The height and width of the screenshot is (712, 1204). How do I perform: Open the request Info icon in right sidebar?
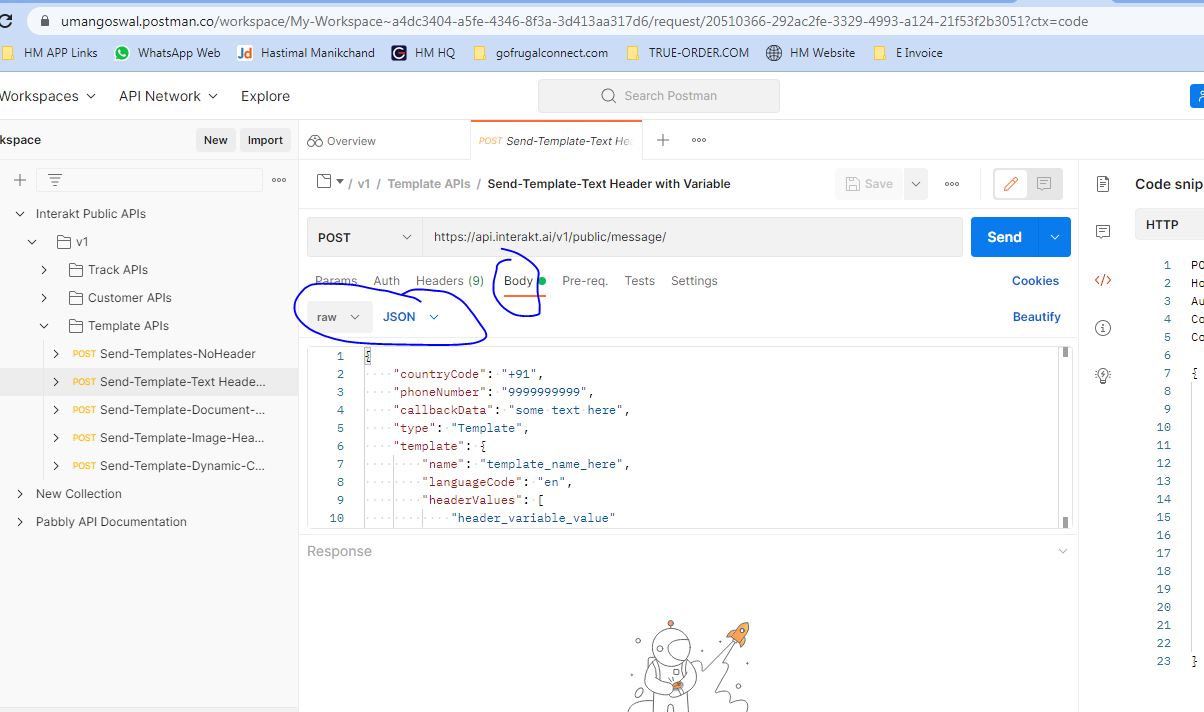pyautogui.click(x=1103, y=328)
